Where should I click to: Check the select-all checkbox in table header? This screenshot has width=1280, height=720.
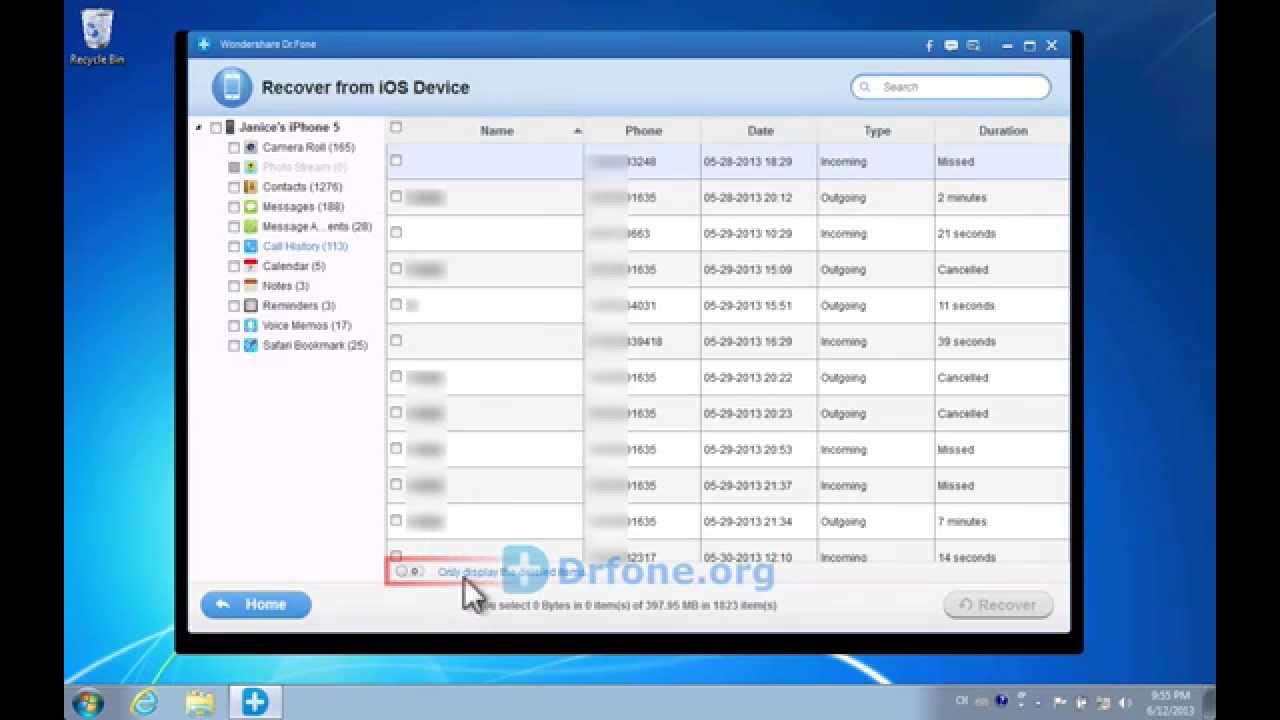(396, 127)
